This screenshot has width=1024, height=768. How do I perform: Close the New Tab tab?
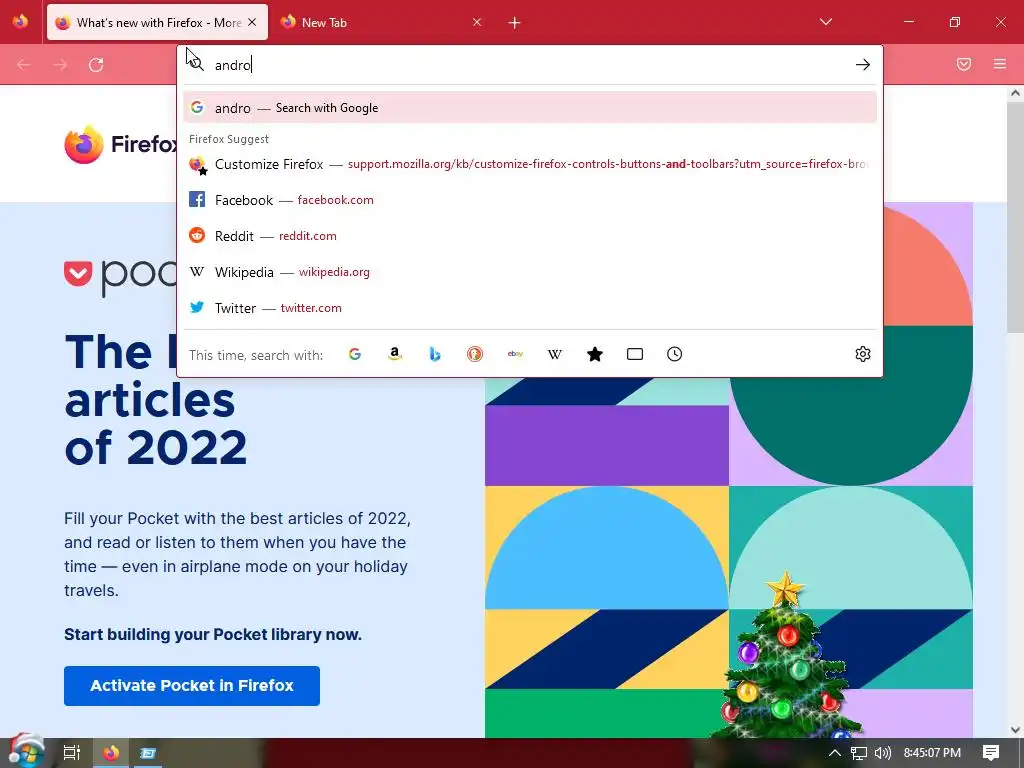[x=477, y=22]
